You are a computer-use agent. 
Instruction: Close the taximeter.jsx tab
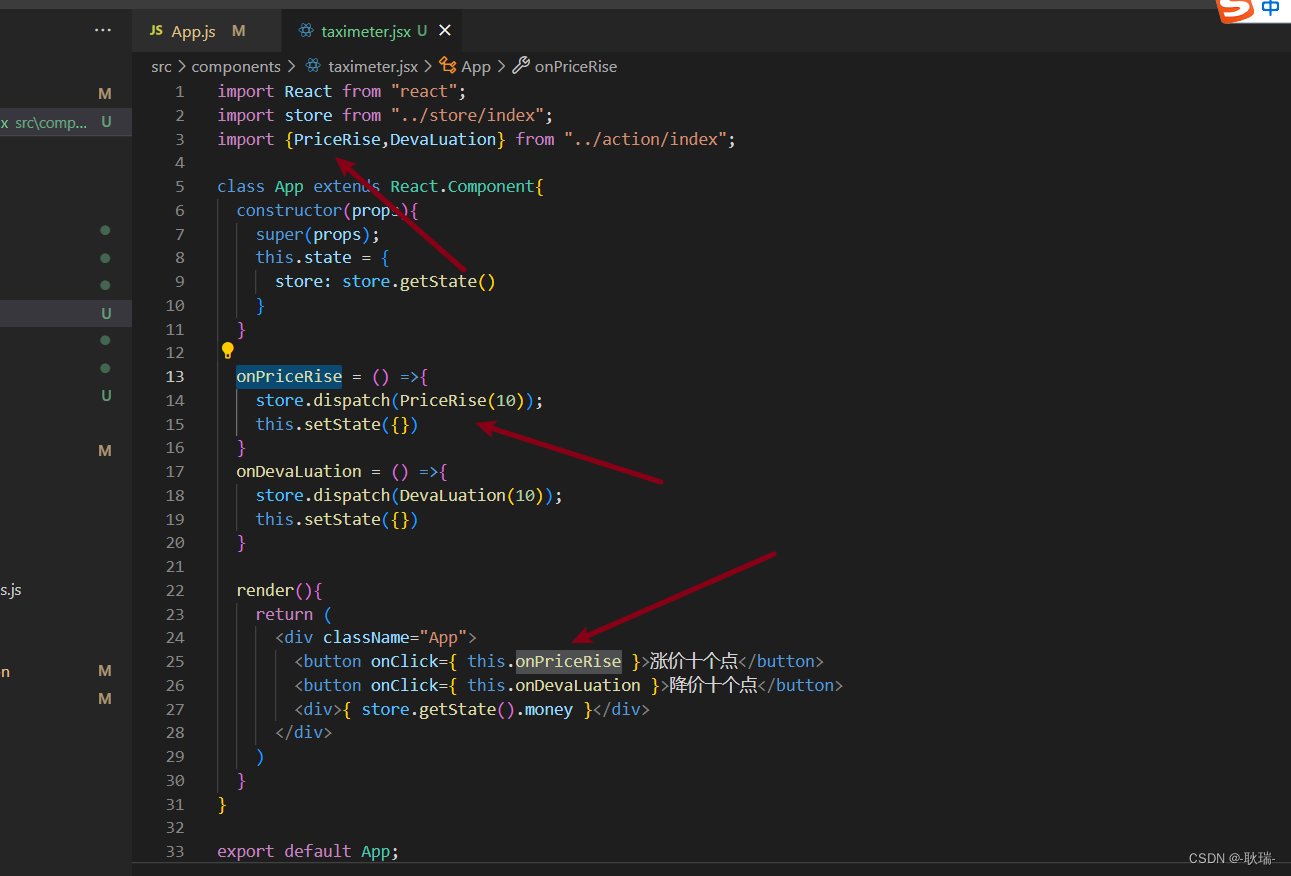click(444, 31)
